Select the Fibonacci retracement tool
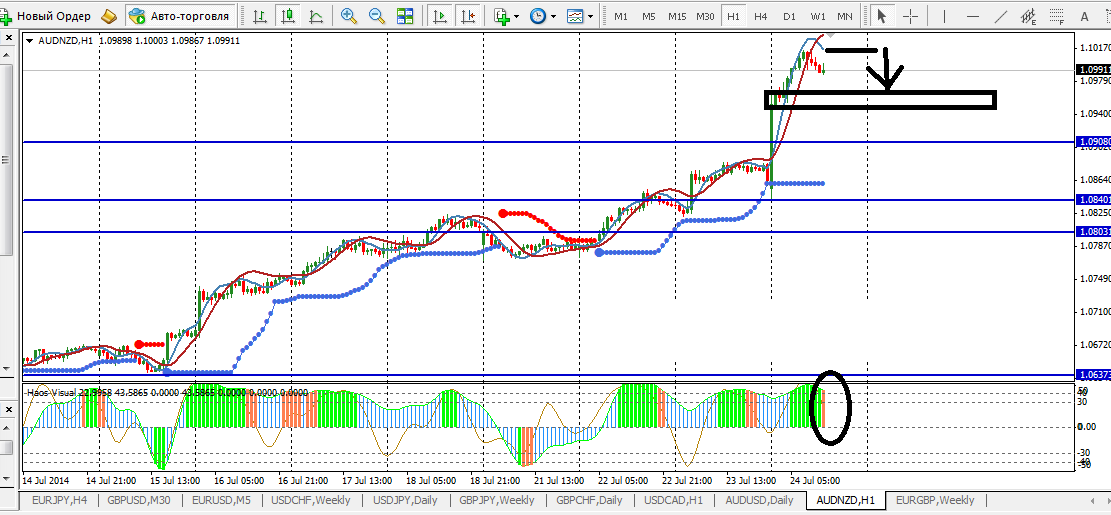This screenshot has width=1111, height=515. (1055, 16)
